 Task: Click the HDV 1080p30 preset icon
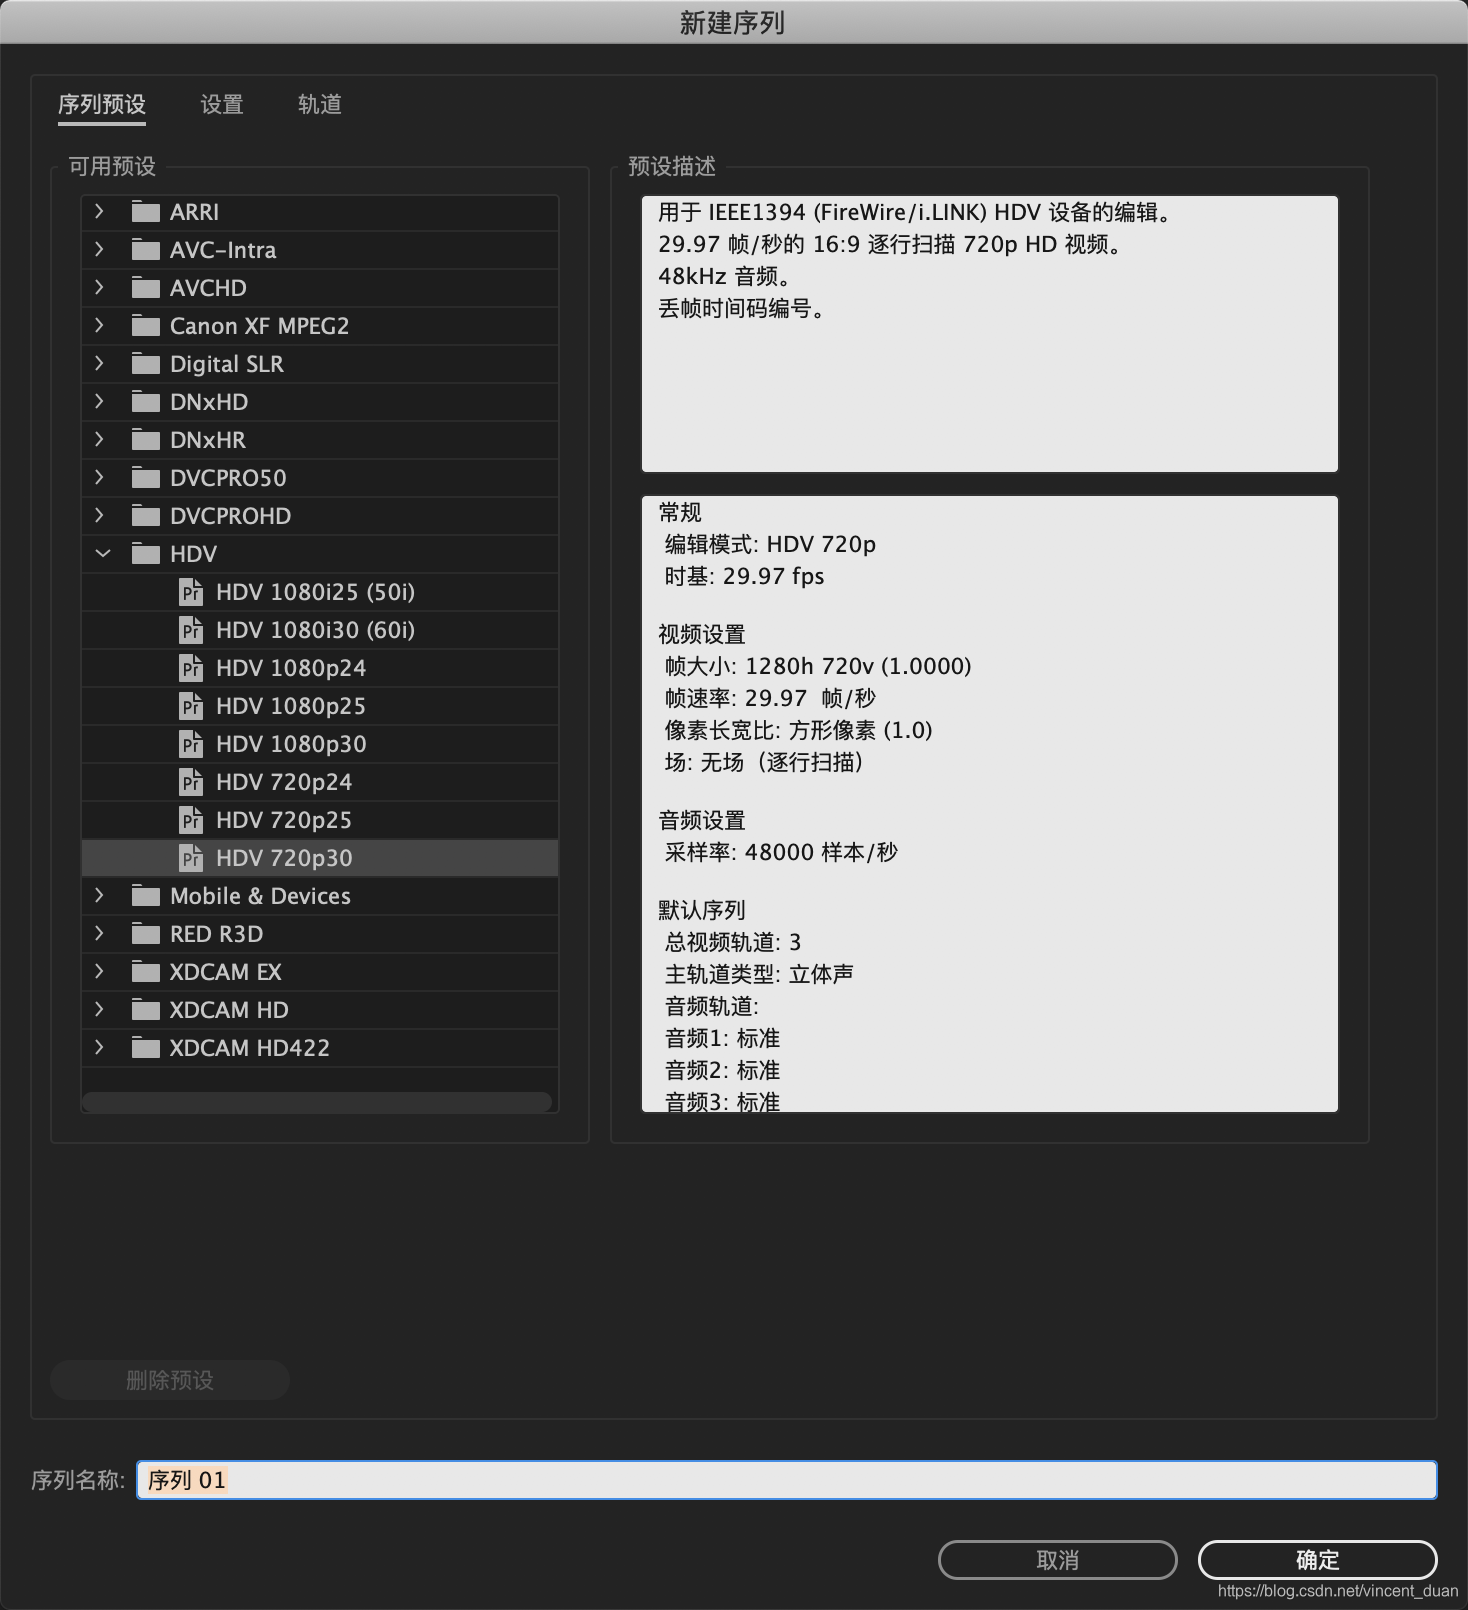click(x=191, y=744)
